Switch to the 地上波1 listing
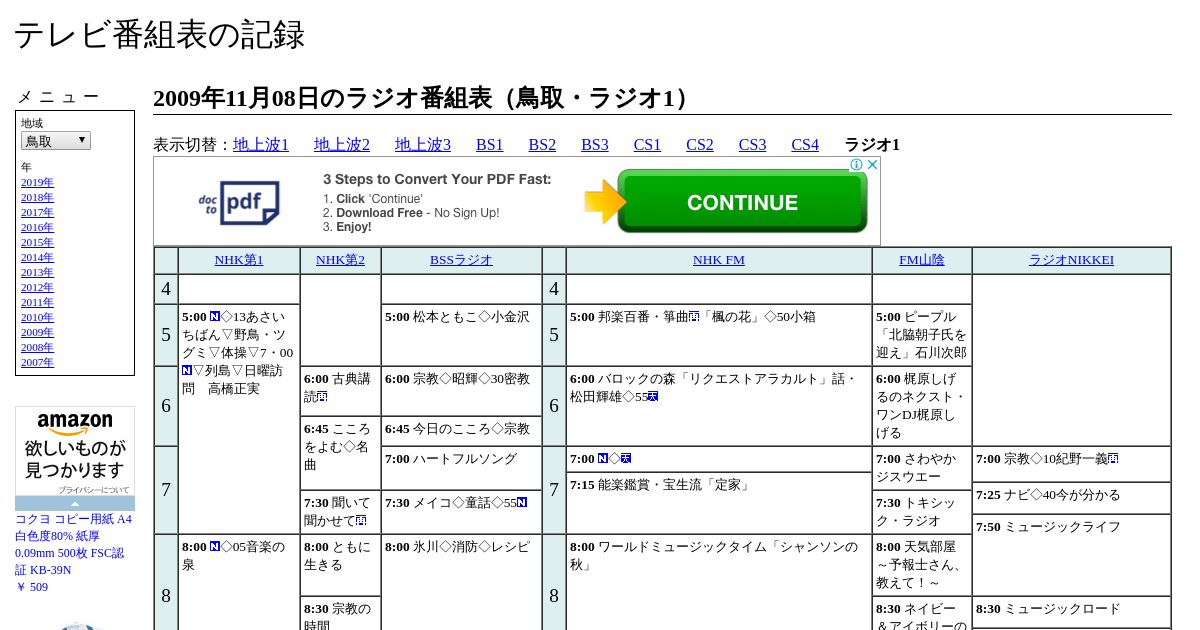The height and width of the screenshot is (630, 1200). click(x=261, y=145)
